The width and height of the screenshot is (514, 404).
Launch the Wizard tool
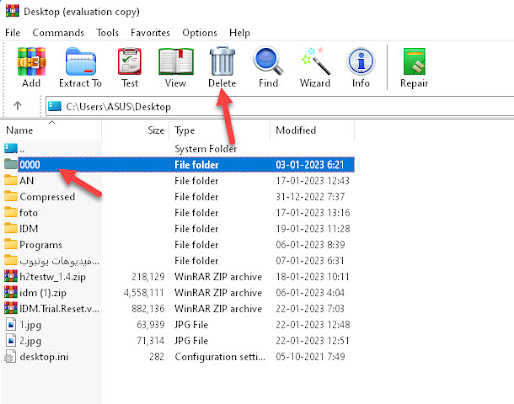click(315, 67)
